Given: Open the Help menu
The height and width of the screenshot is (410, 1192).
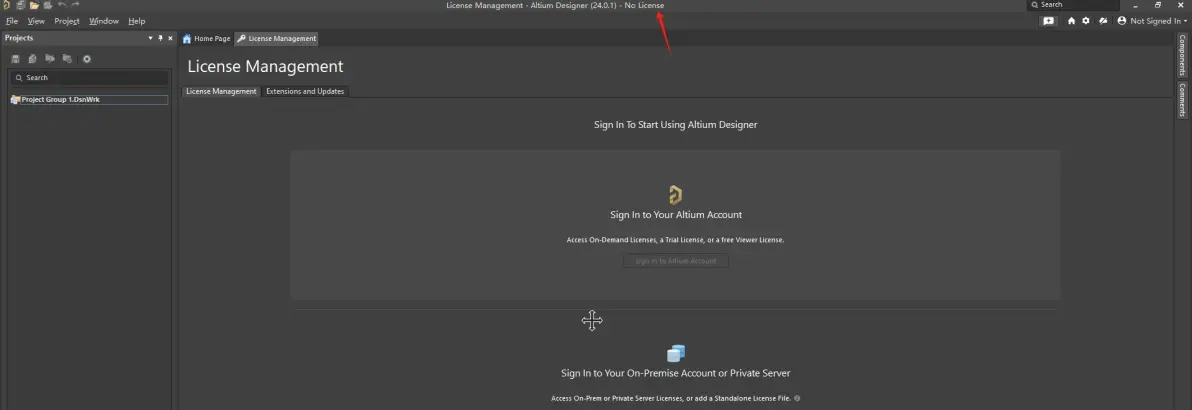Looking at the screenshot, I should tap(137, 21).
